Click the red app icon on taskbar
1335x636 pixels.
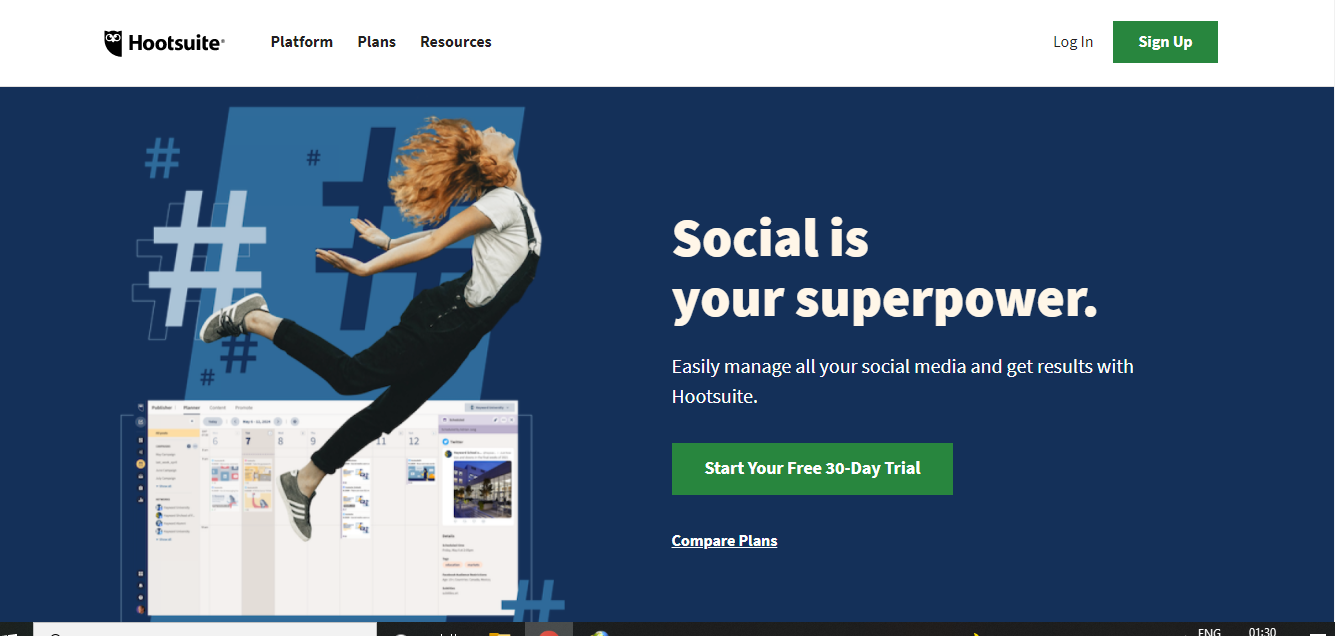coord(548,631)
